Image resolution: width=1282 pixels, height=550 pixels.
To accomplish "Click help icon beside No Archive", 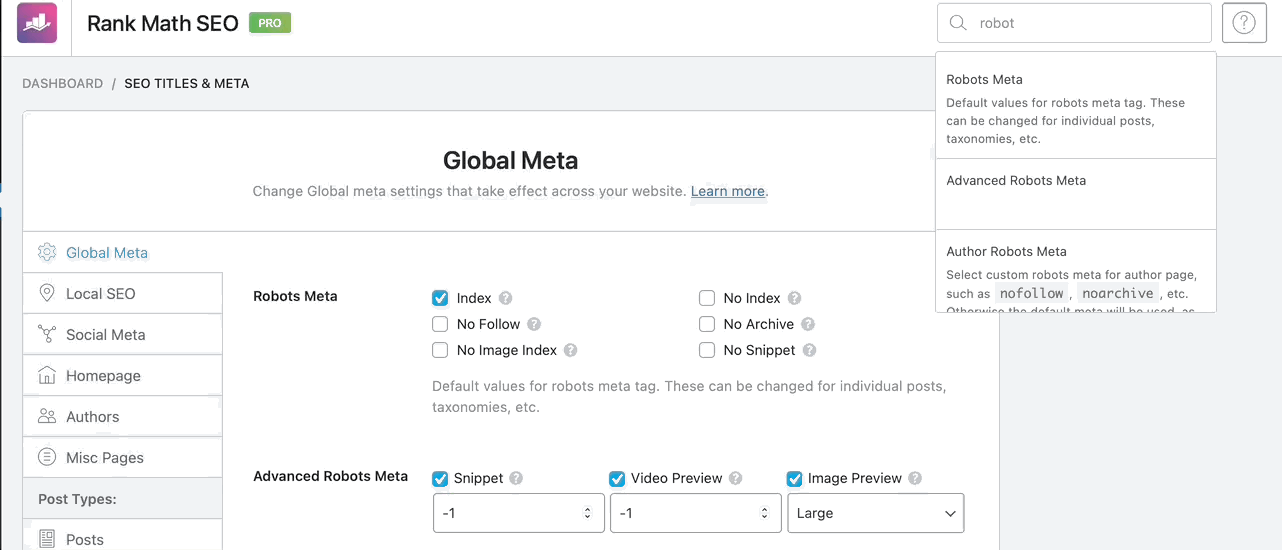I will point(808,324).
